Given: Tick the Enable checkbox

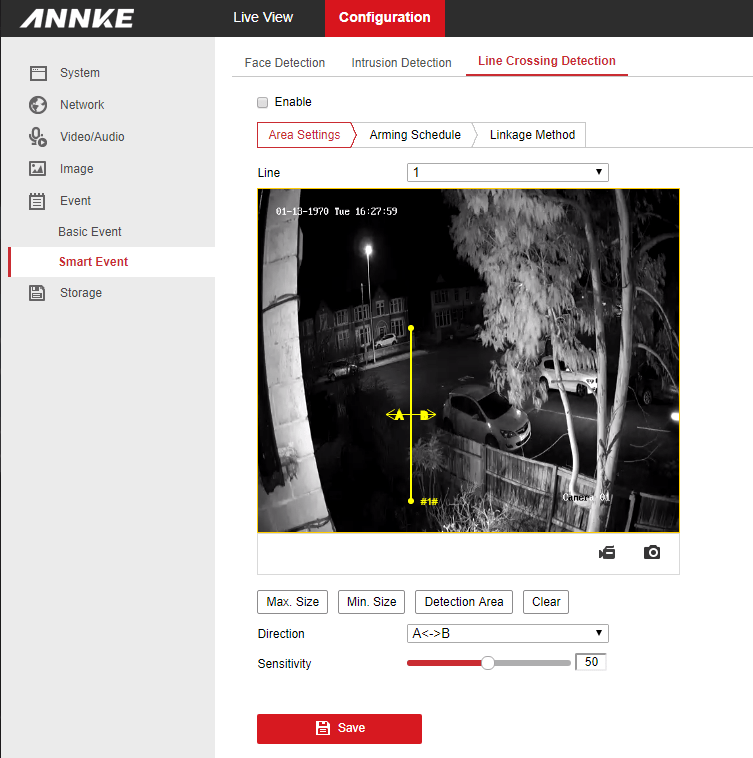Looking at the screenshot, I should pyautogui.click(x=263, y=102).
